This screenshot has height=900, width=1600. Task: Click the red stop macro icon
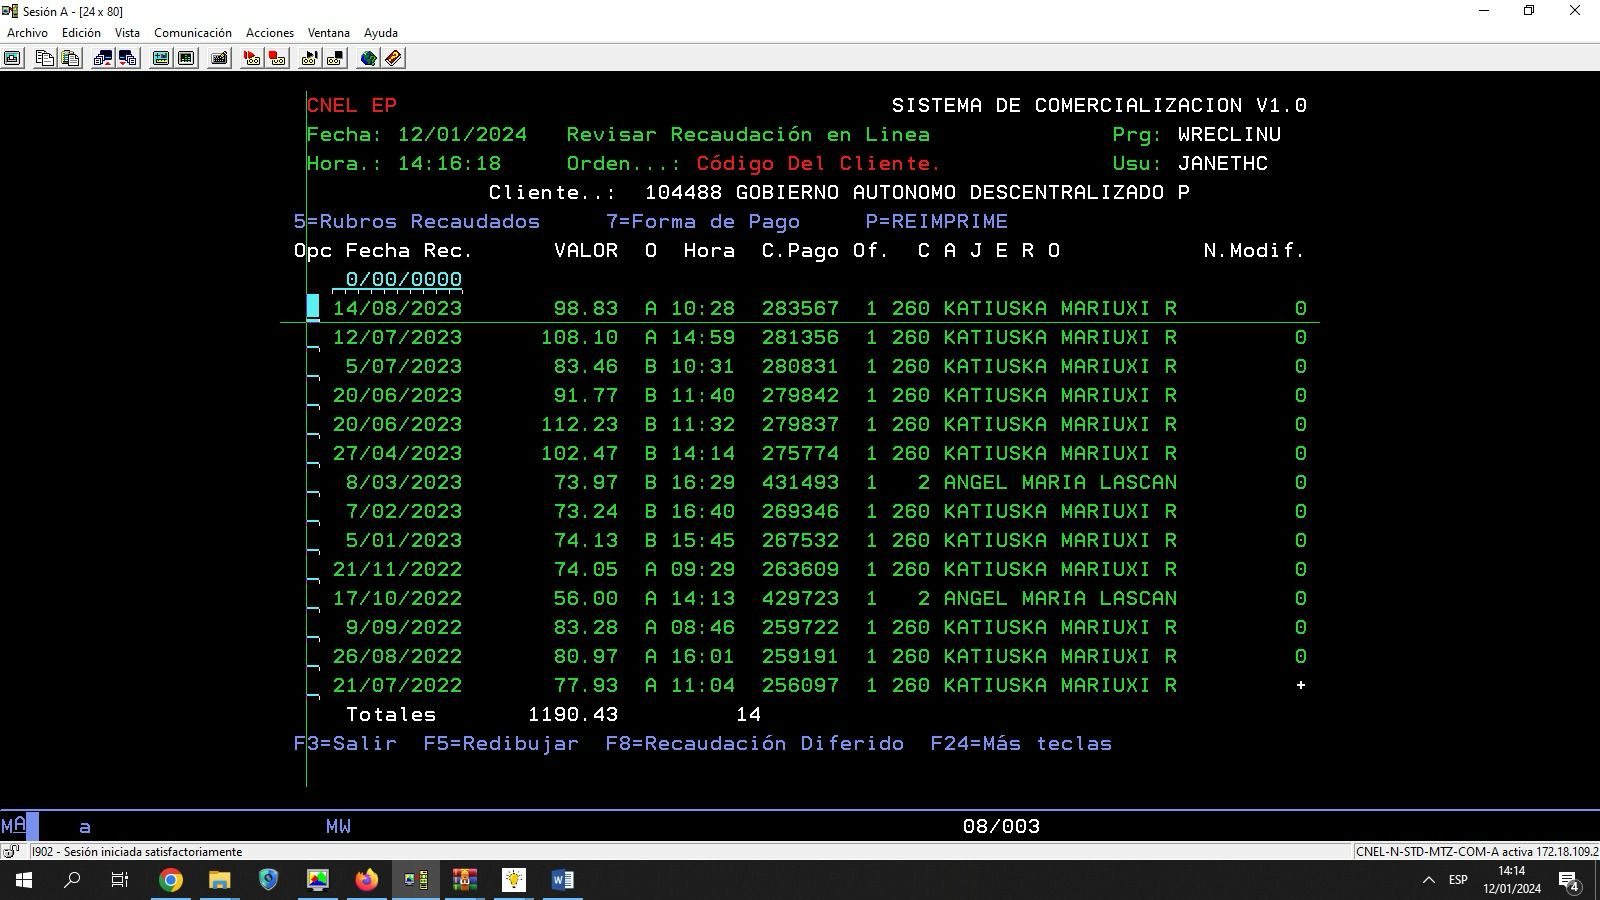pos(277,58)
